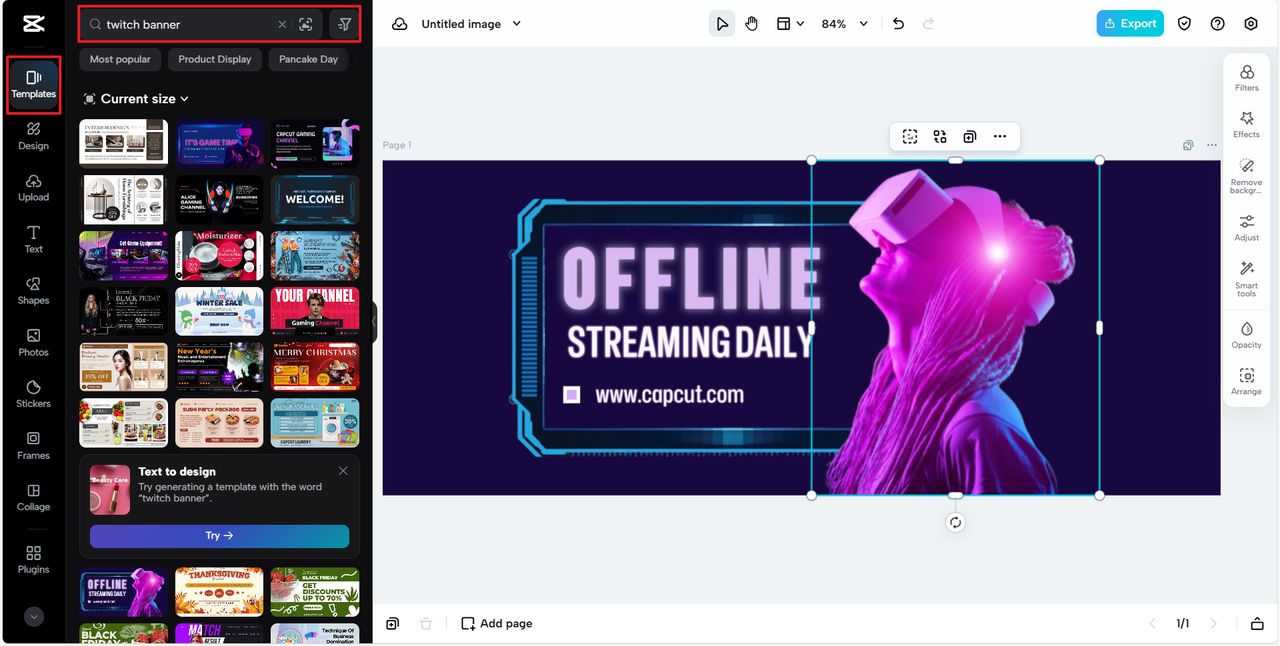
Task: Dismiss the Text to design card
Action: (x=343, y=470)
